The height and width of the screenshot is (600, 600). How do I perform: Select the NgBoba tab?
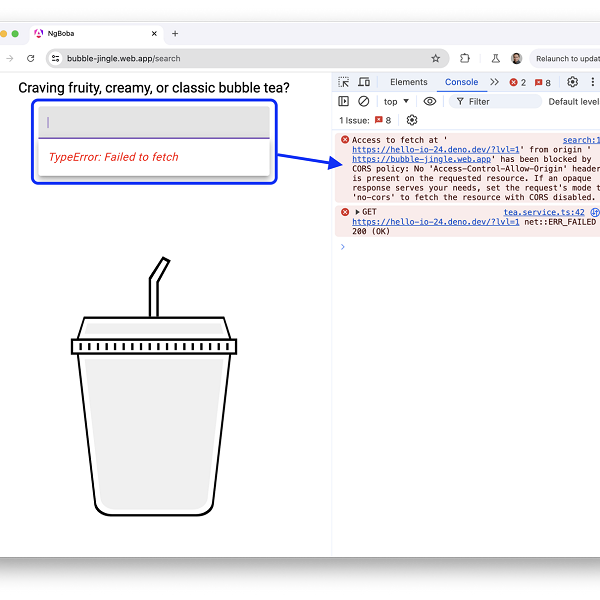(96, 34)
